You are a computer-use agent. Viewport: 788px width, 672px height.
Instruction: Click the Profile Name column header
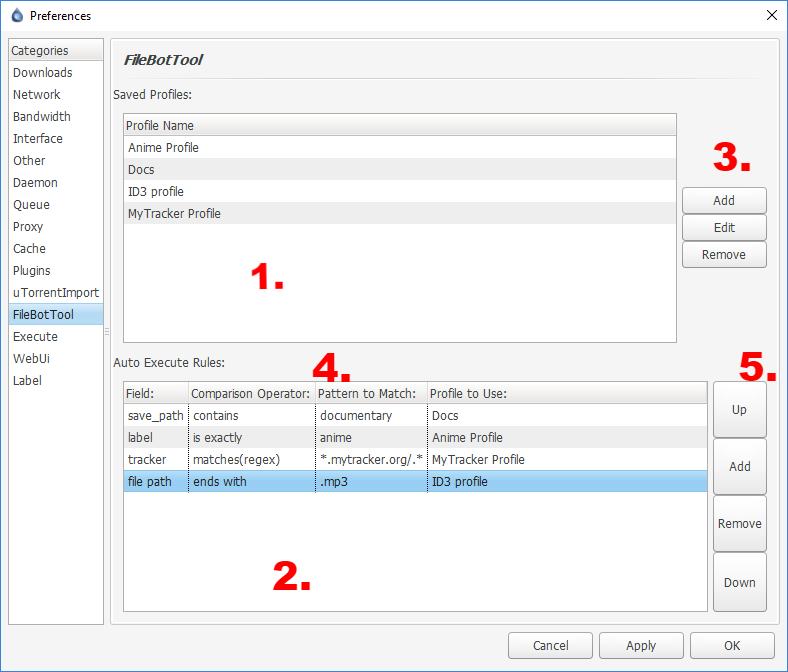(x=400, y=125)
